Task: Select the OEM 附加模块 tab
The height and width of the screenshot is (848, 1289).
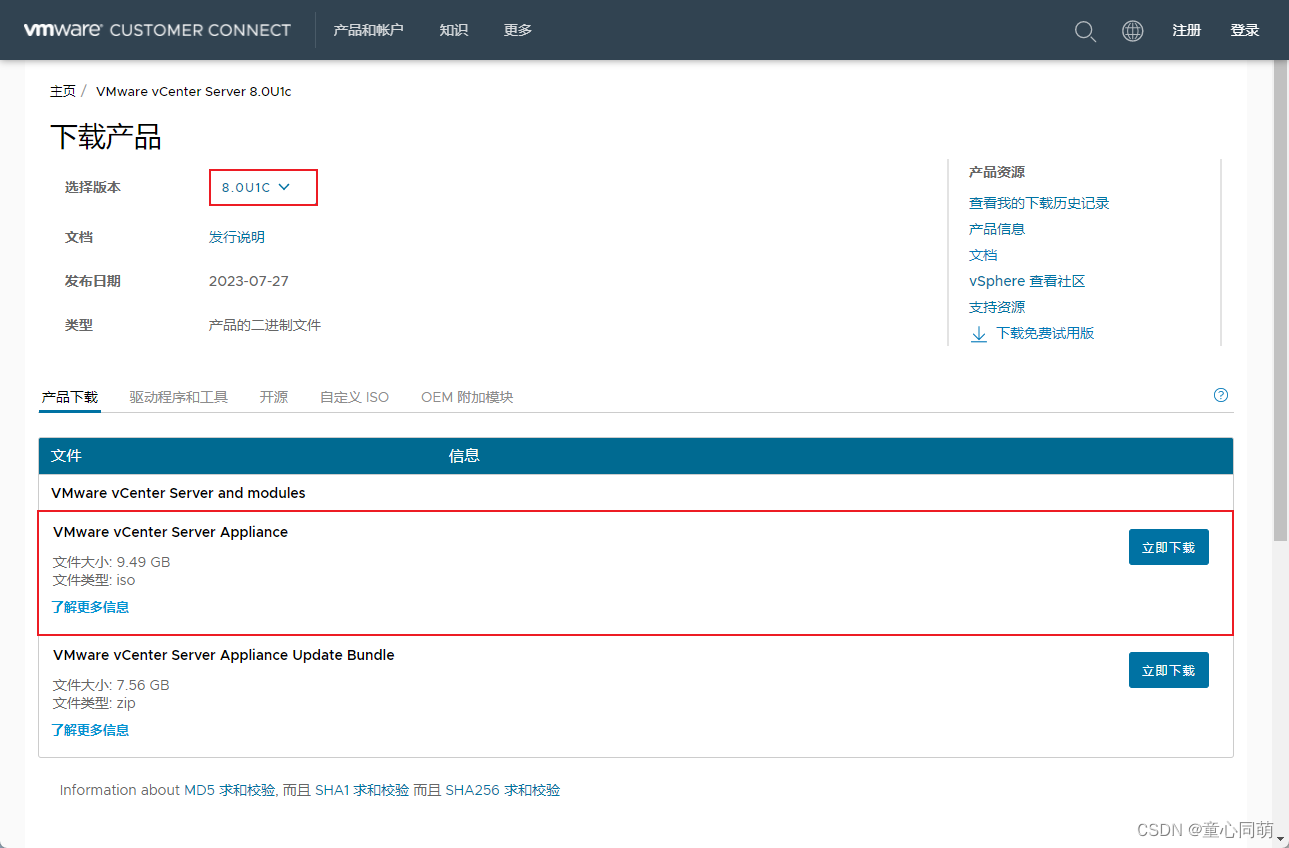Action: click(466, 396)
